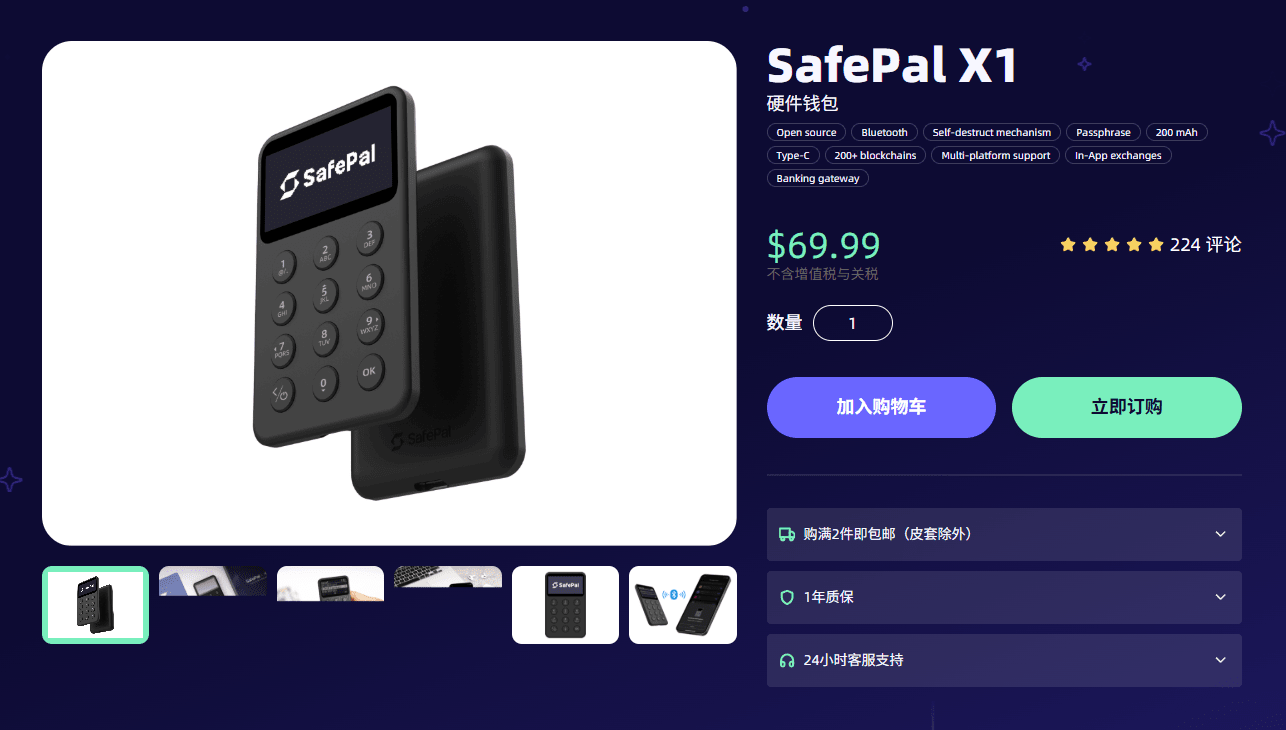
Task: Open the 224 评论 reviews link
Action: (1205, 244)
